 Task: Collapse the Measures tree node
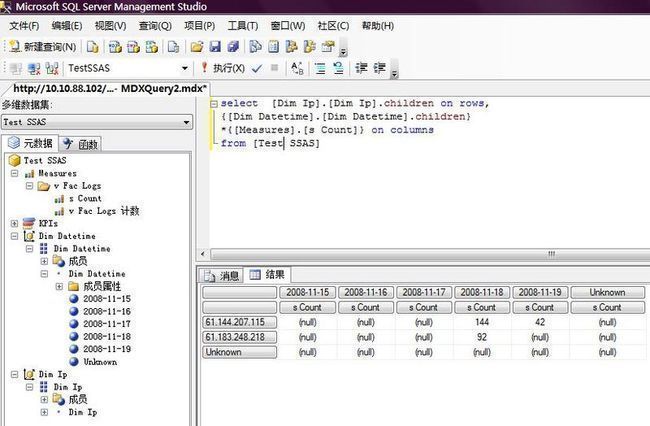[x=15, y=173]
